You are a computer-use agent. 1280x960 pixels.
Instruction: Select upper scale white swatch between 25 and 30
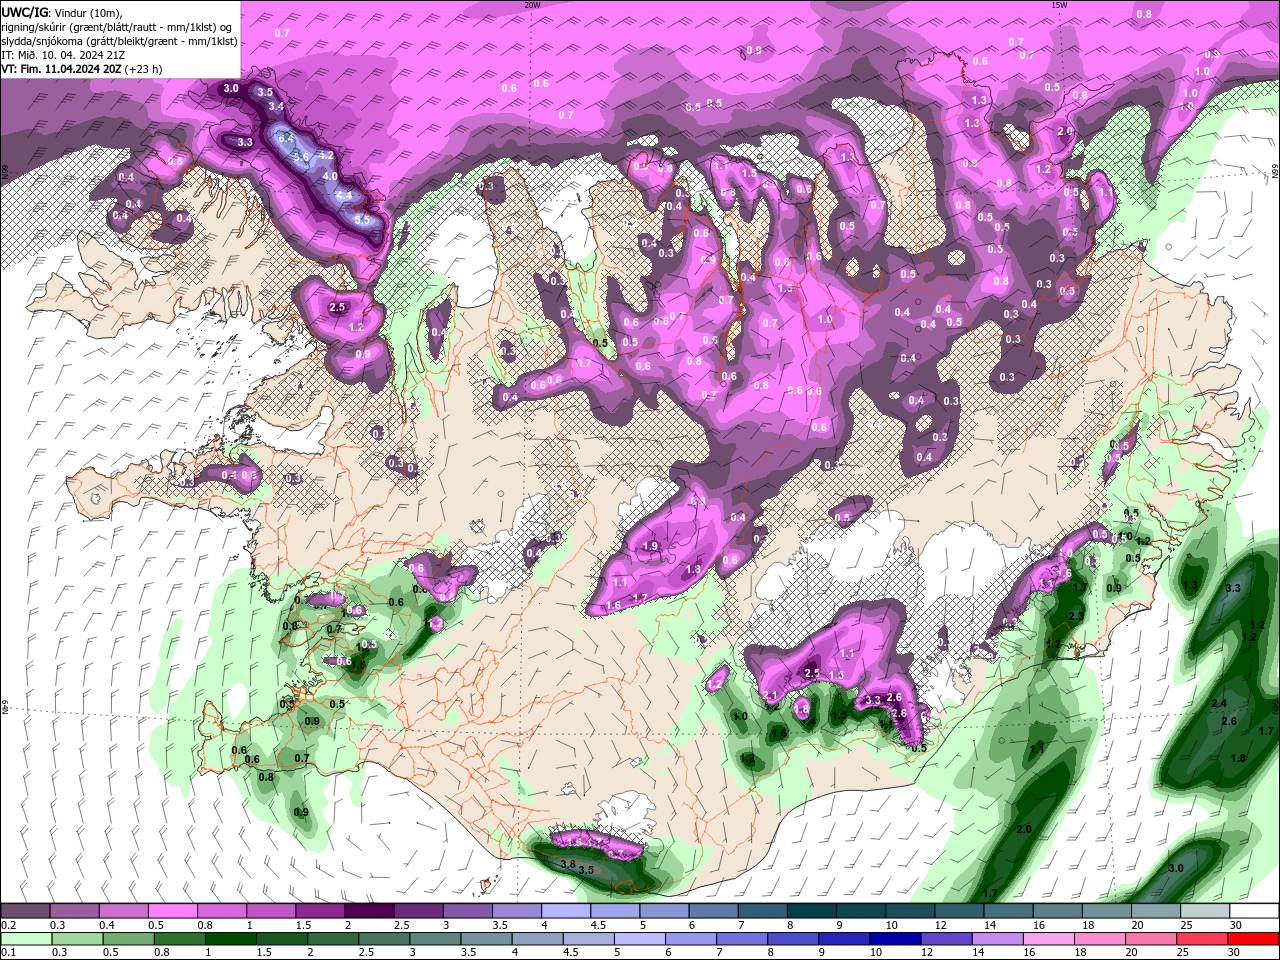[x=1205, y=911]
